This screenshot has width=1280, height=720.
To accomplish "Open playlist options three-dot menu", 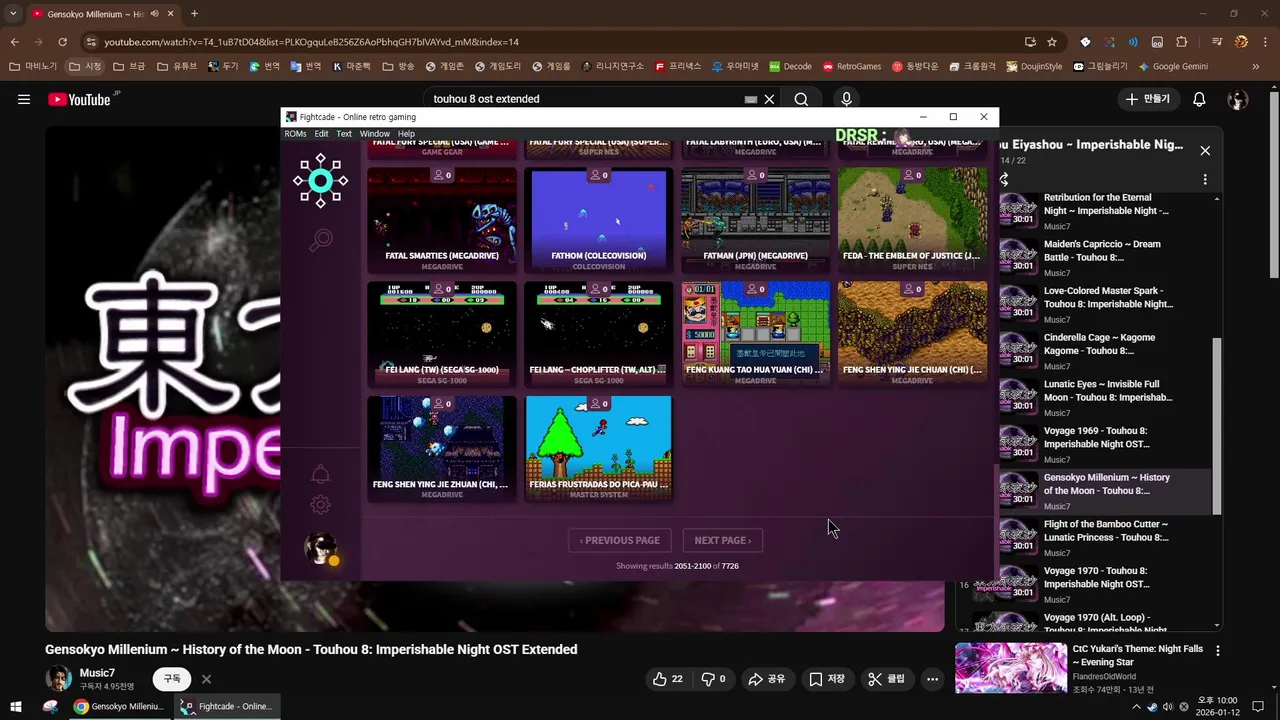I will click(1205, 180).
